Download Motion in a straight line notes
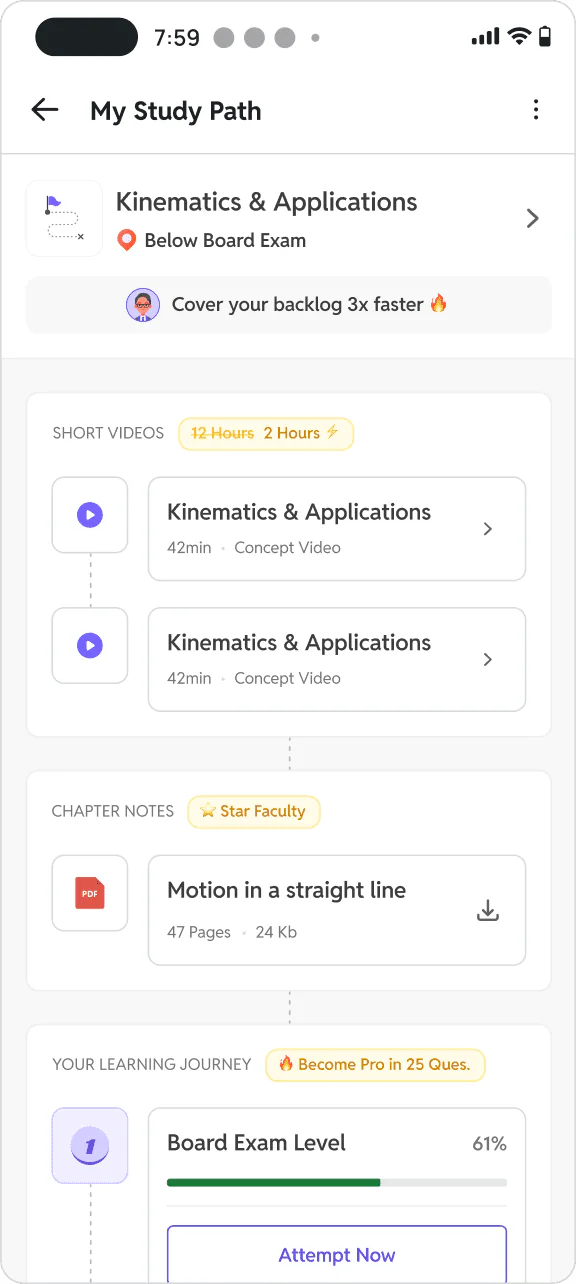576x1284 pixels. [x=488, y=911]
